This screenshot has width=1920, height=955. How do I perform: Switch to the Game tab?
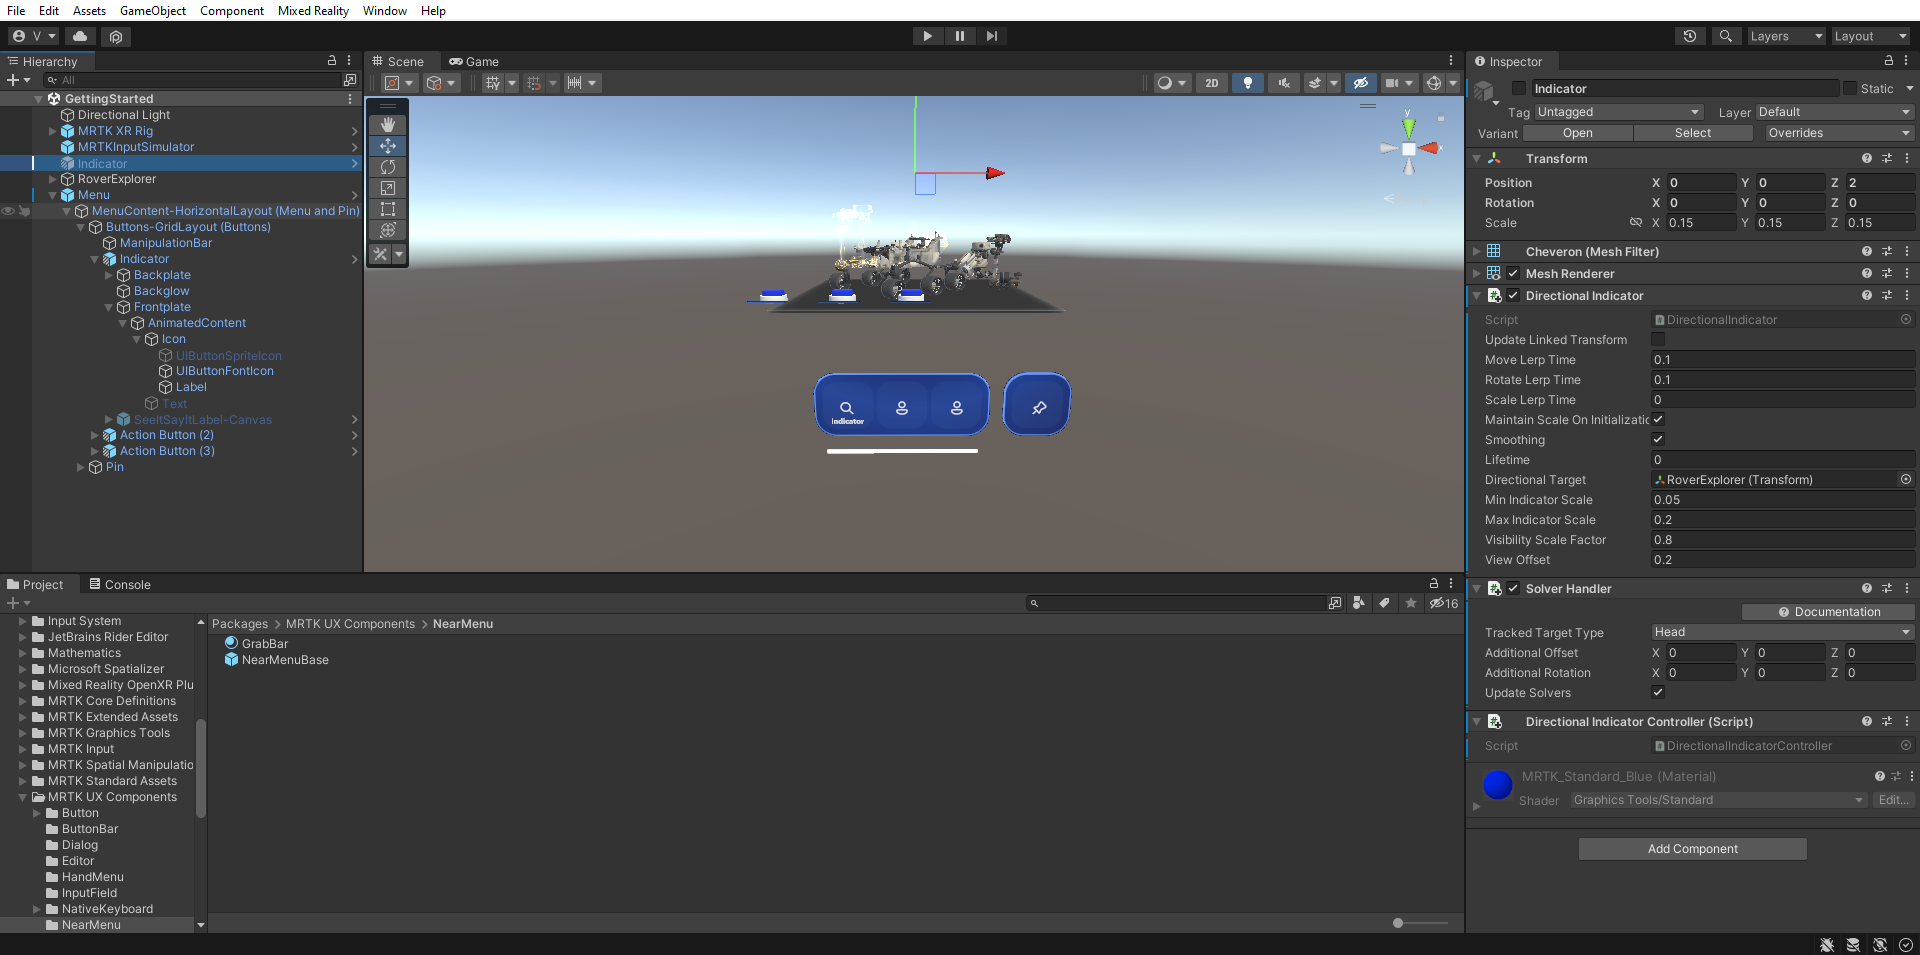(x=474, y=61)
